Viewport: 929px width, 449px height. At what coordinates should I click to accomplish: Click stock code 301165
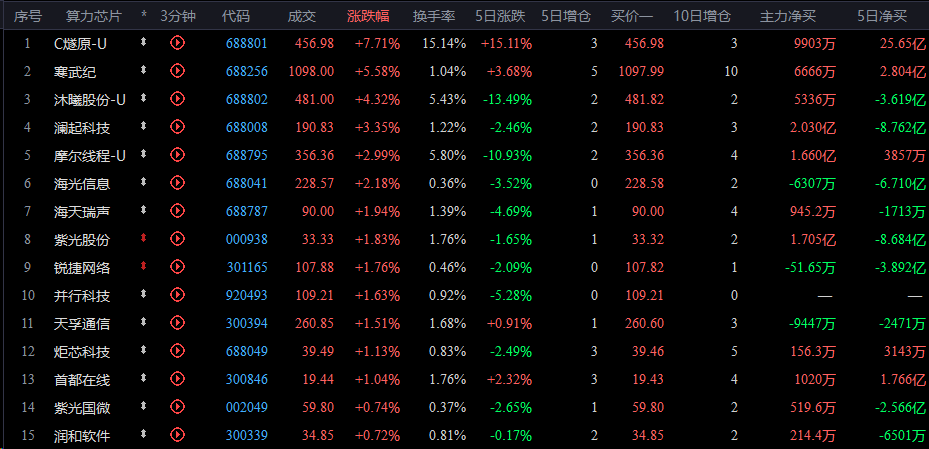[247, 268]
